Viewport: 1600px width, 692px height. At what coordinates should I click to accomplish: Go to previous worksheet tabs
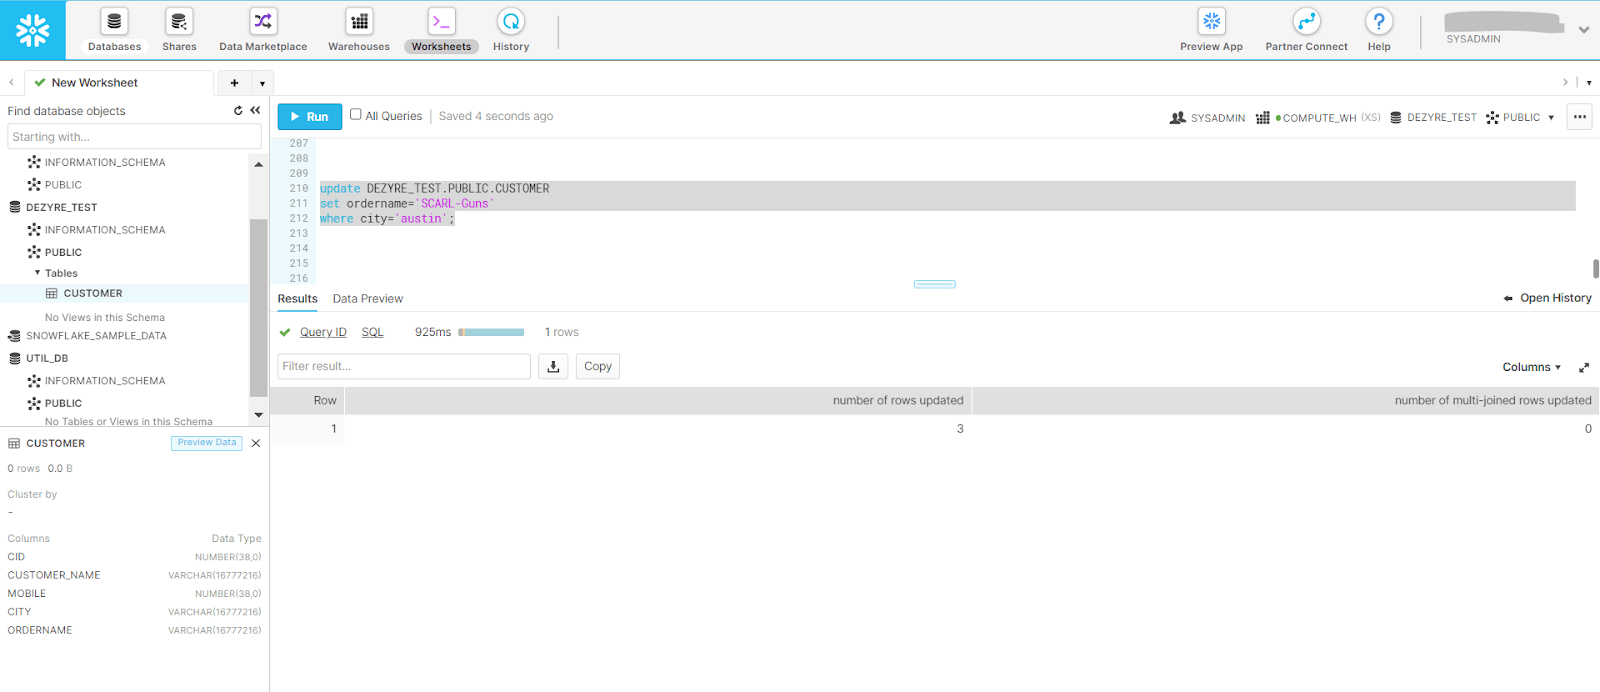tap(11, 83)
